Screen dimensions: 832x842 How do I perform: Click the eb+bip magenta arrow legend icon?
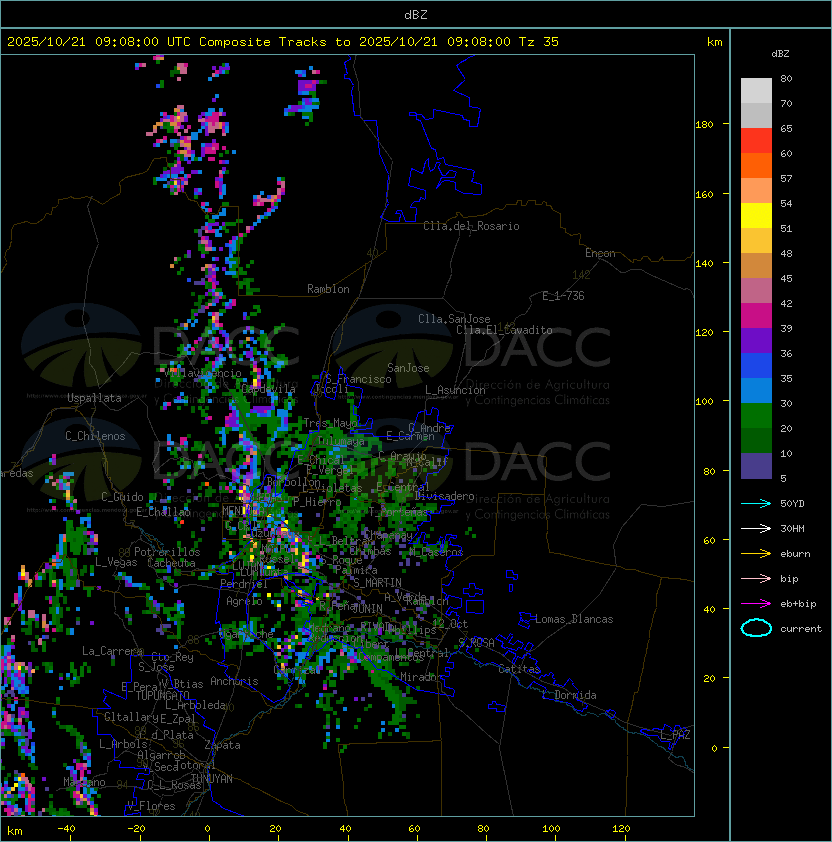[x=756, y=604]
